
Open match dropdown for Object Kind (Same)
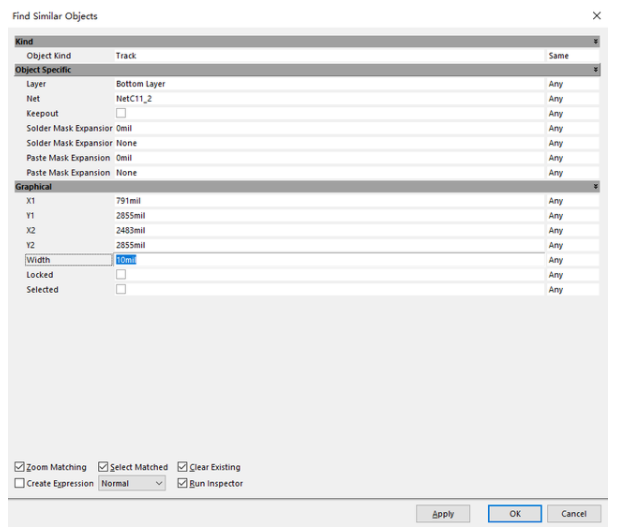click(x=573, y=56)
